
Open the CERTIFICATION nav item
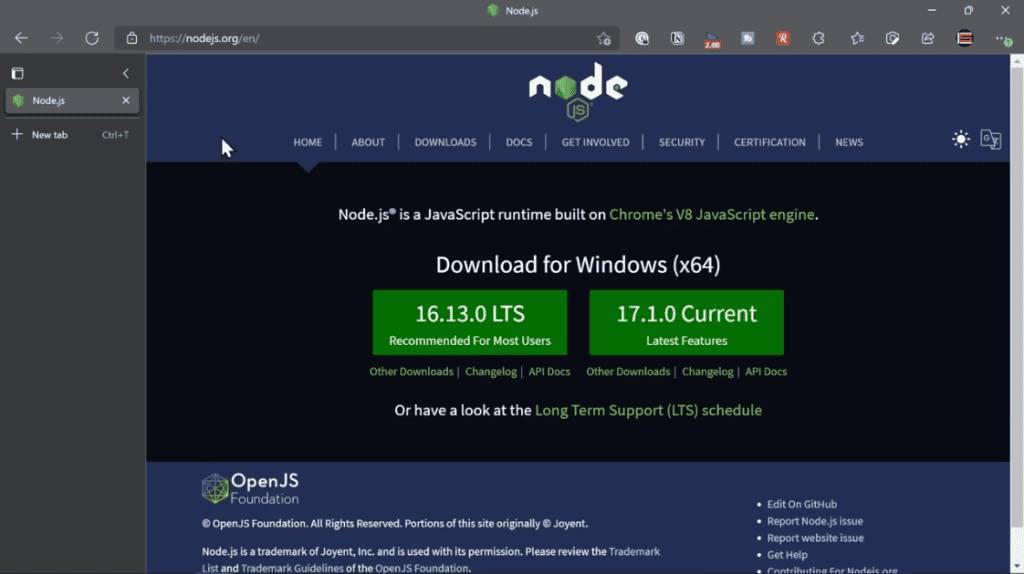coord(770,142)
